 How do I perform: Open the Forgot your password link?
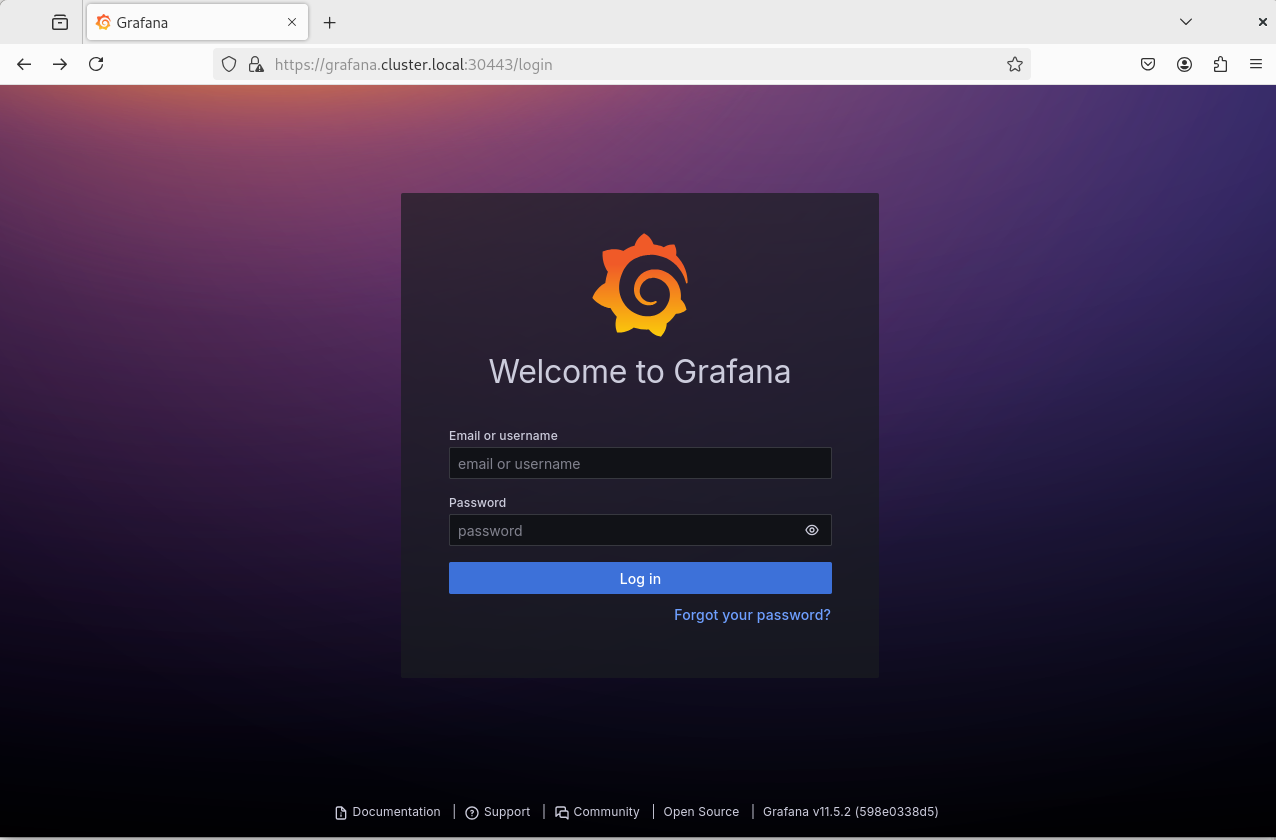click(x=752, y=615)
